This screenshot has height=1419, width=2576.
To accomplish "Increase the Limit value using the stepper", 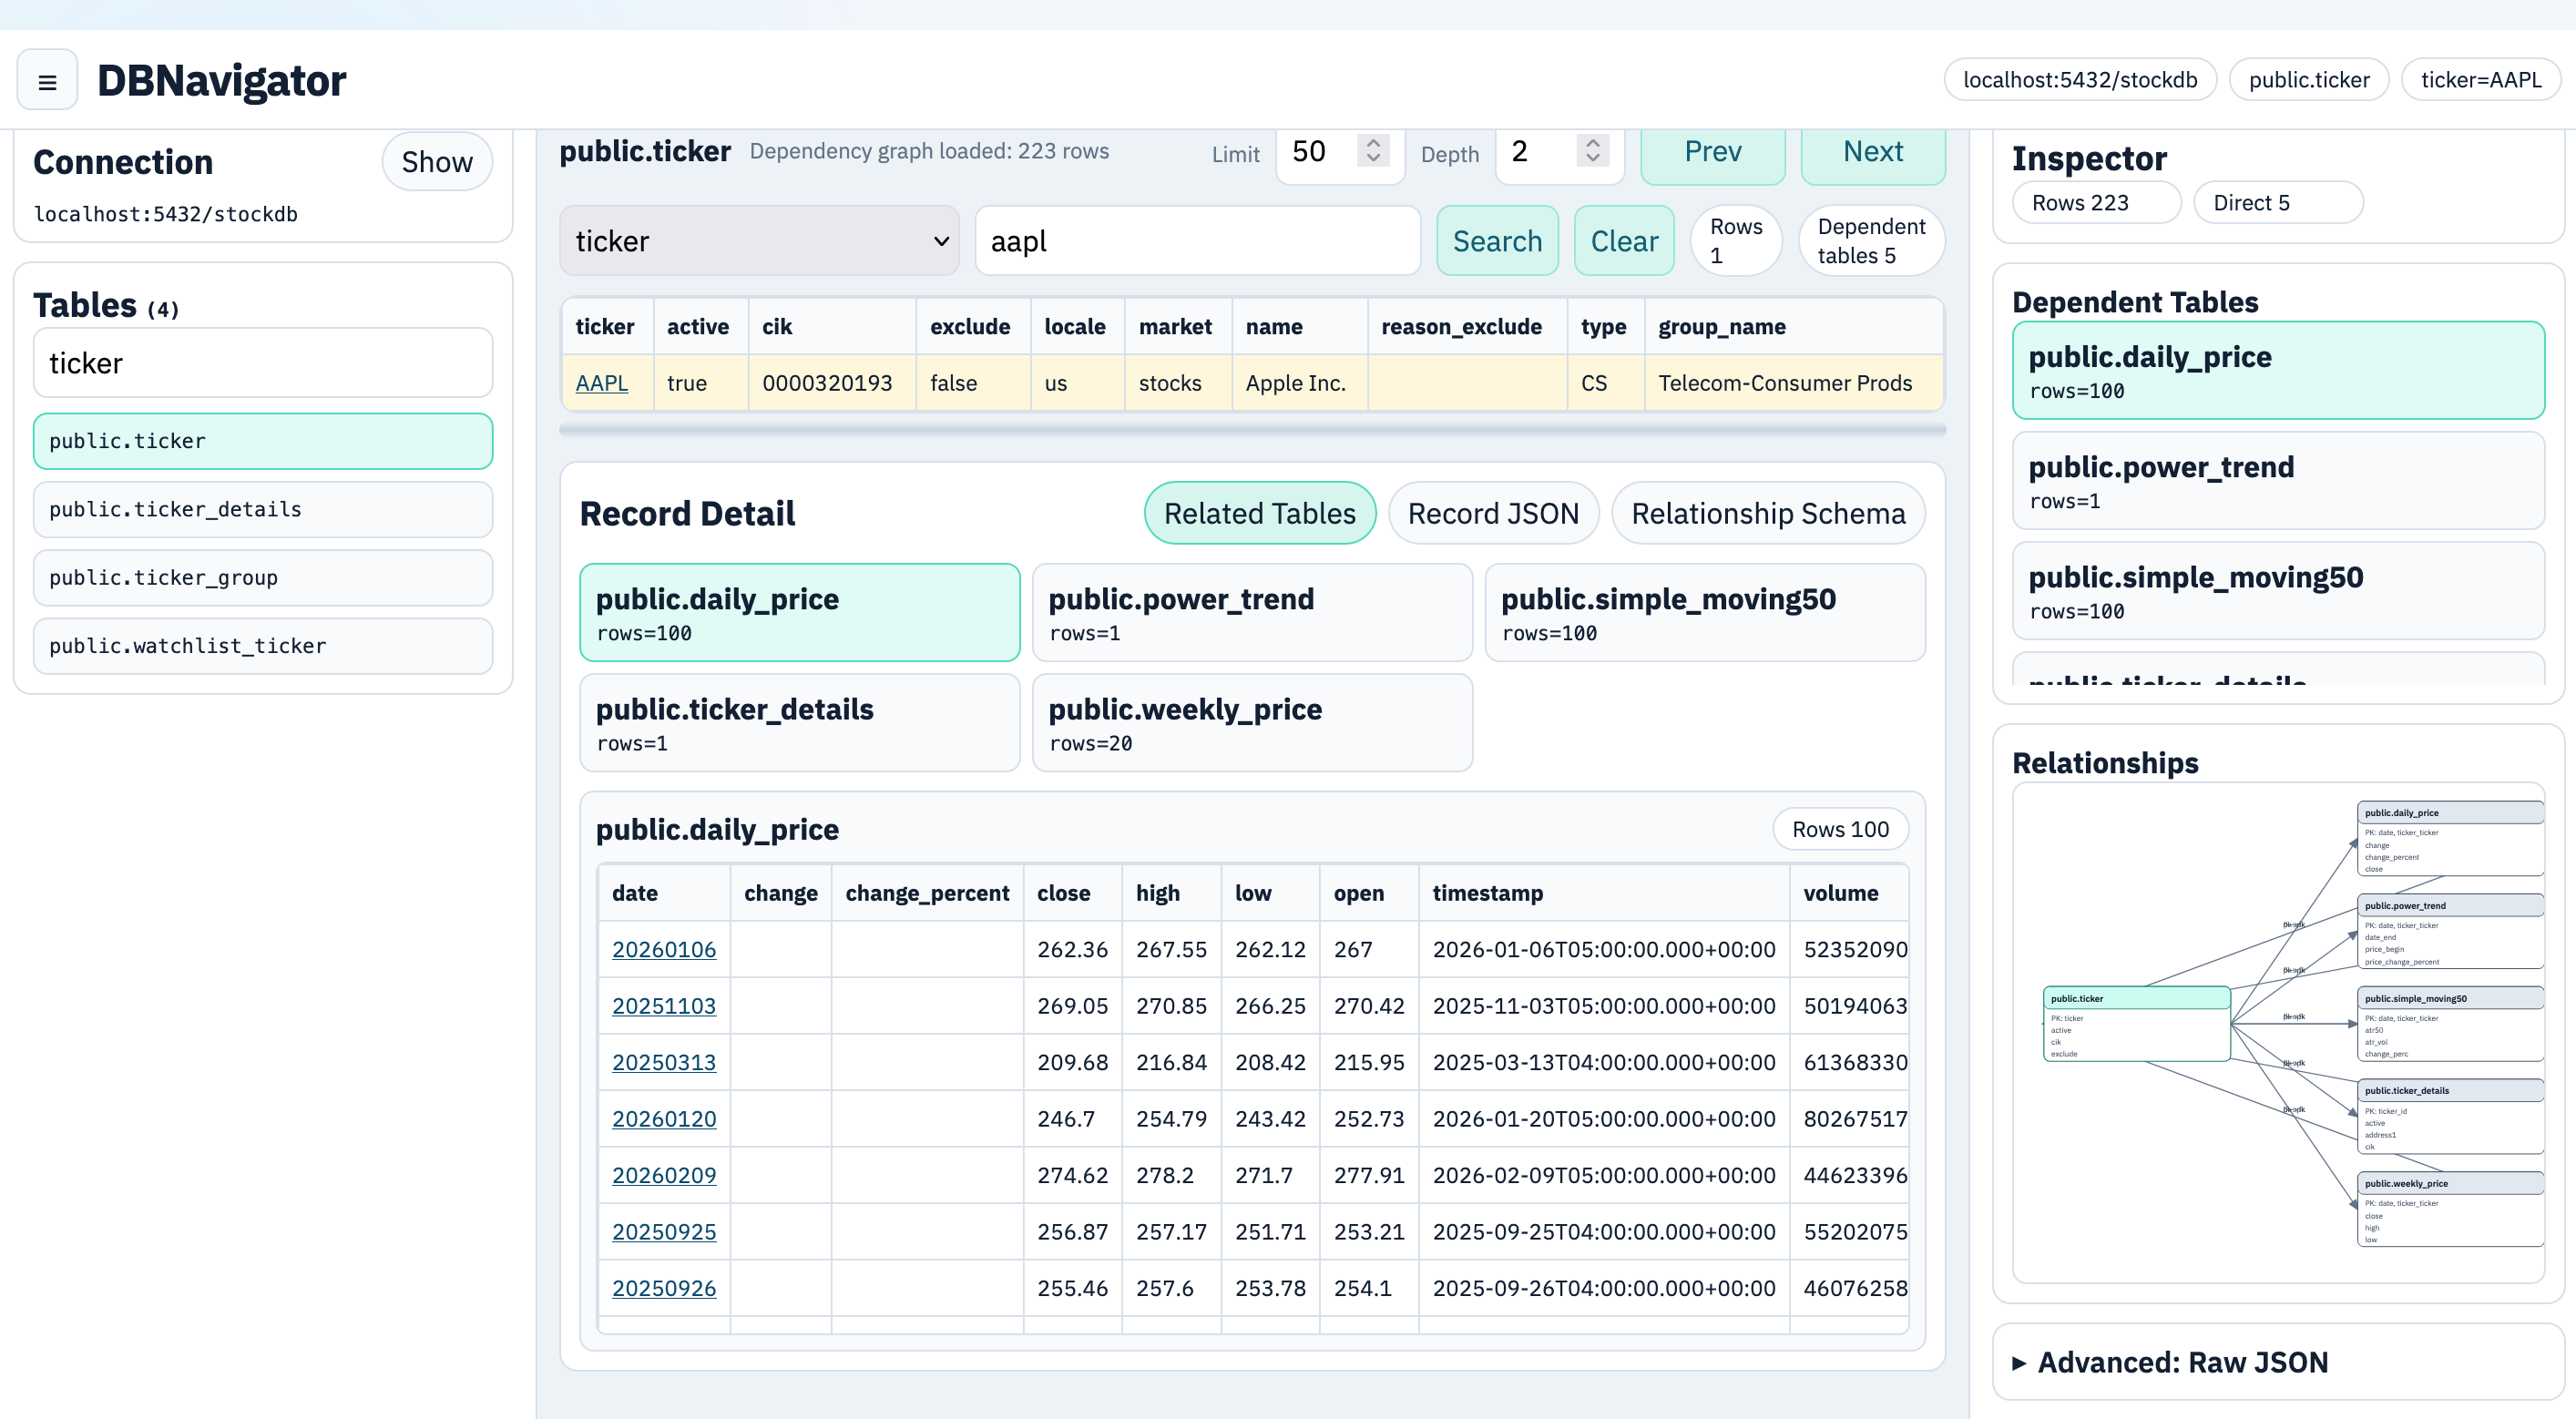I will point(1372,142).
